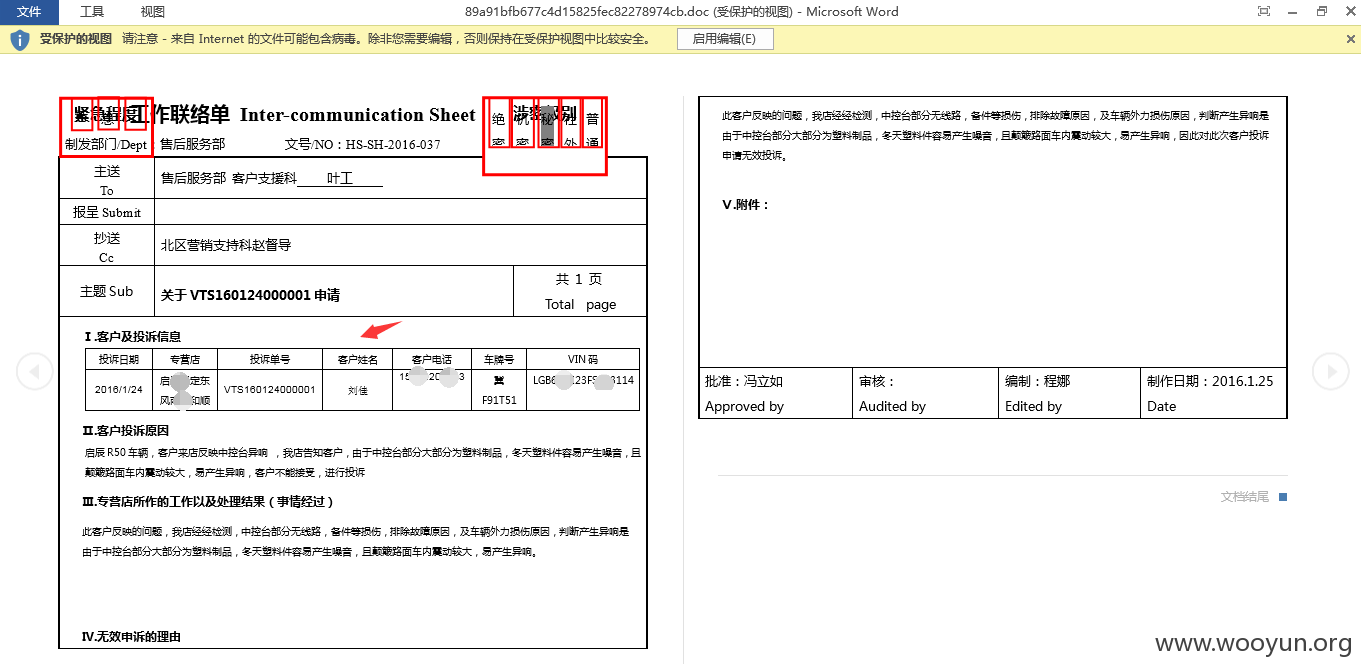Click the 专营店 column header

[x=185, y=359]
